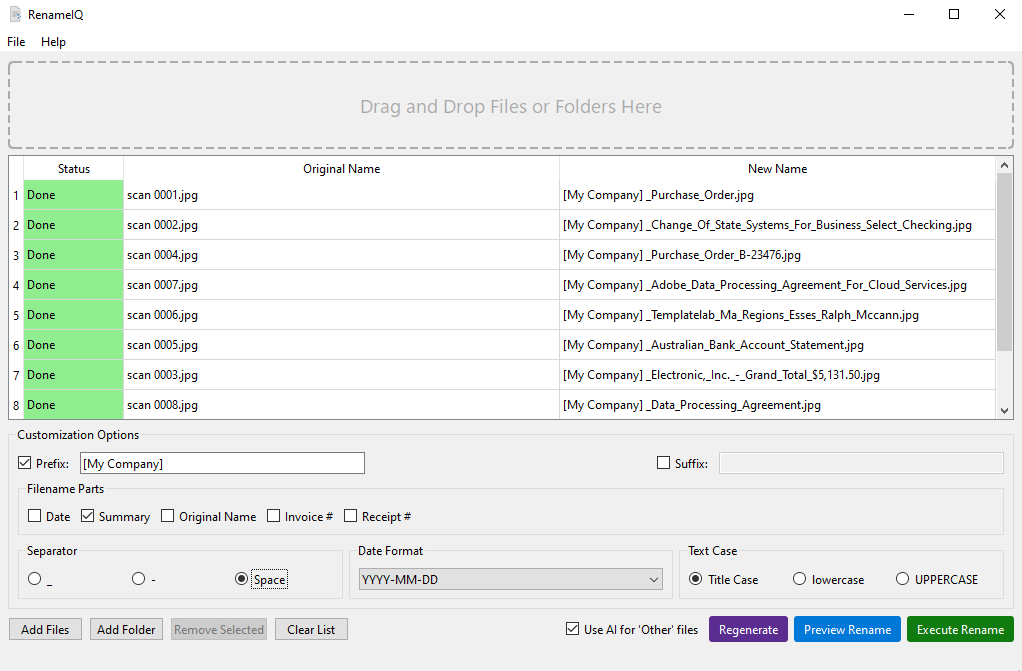Click the Add Files button
Viewport: 1022px width, 671px height.
tap(45, 630)
